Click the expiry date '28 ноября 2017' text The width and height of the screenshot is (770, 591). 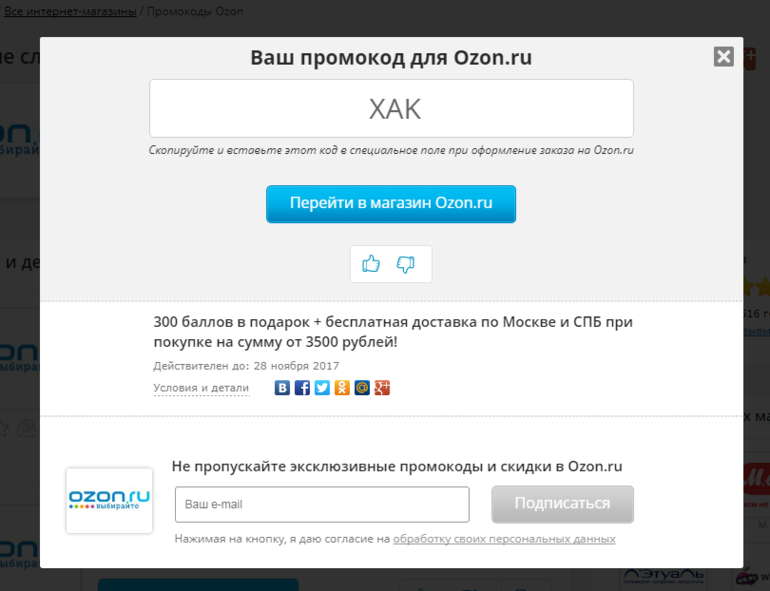(x=297, y=366)
